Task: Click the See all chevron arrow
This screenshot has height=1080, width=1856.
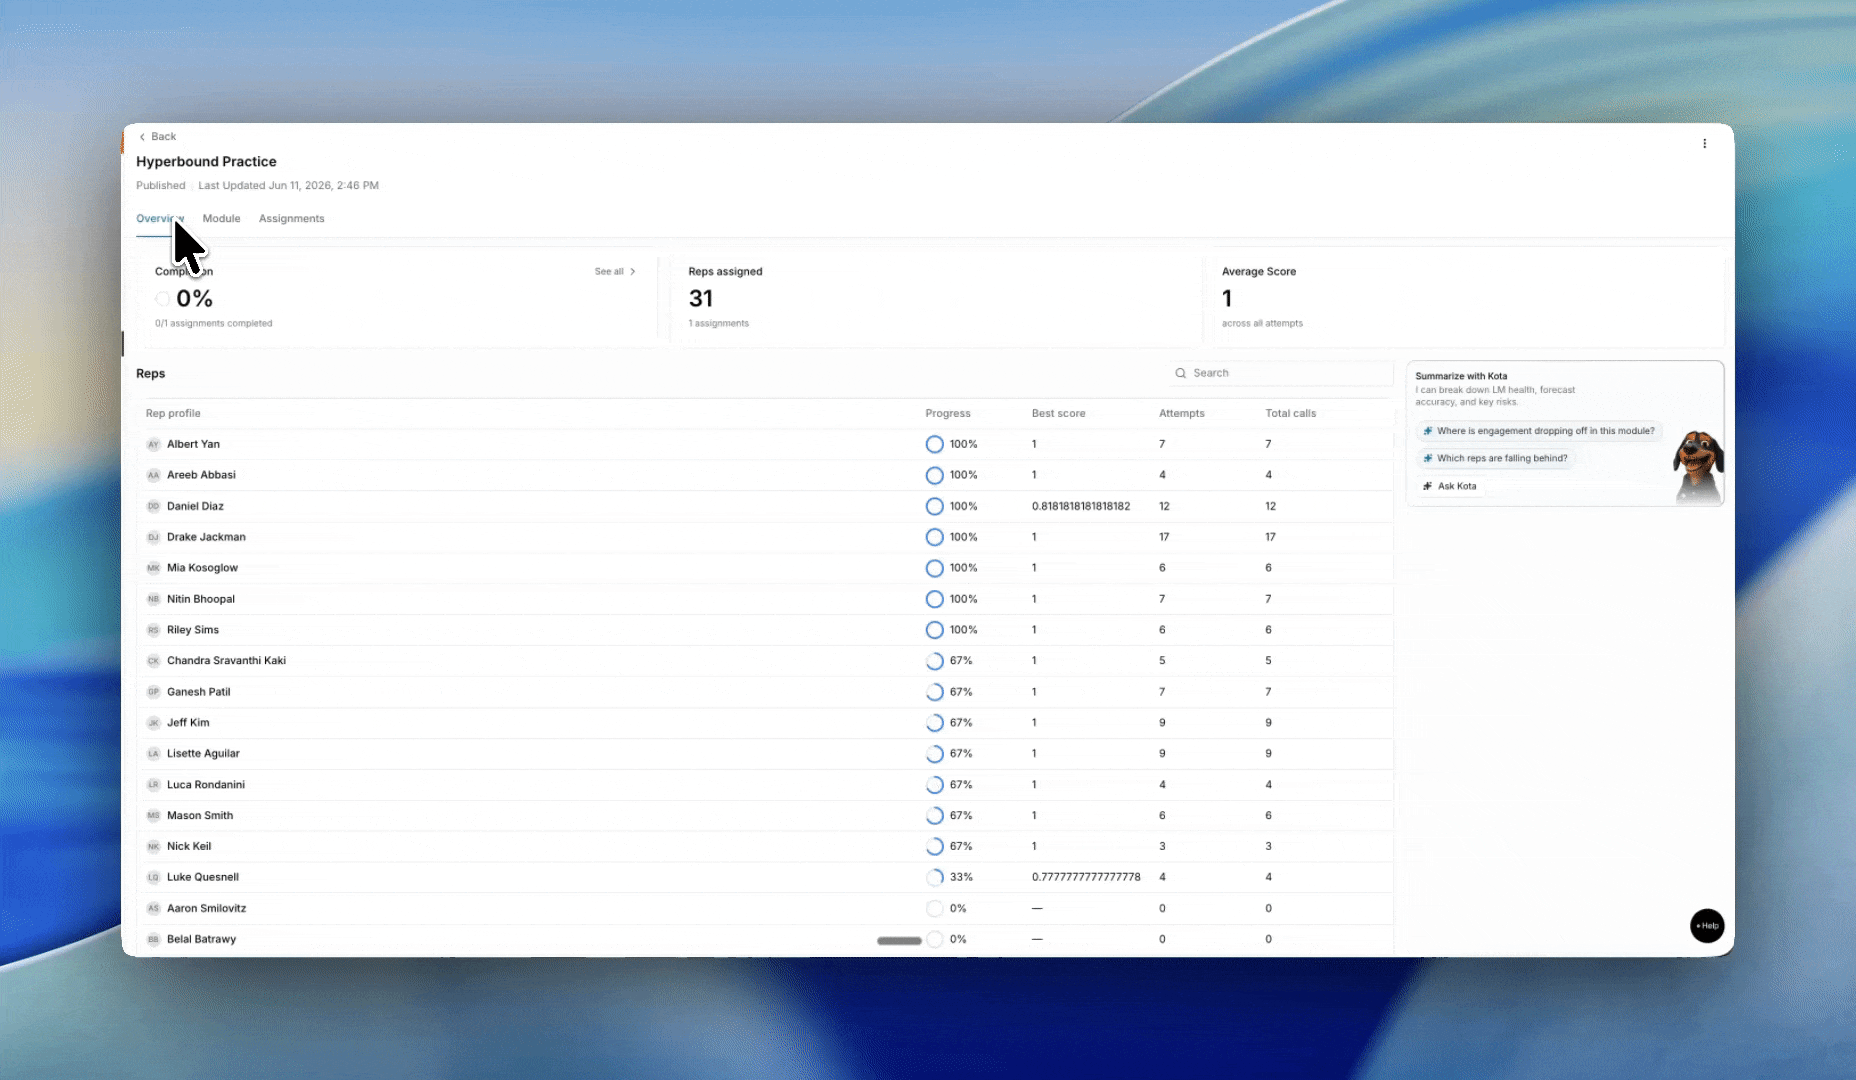Action: [632, 271]
